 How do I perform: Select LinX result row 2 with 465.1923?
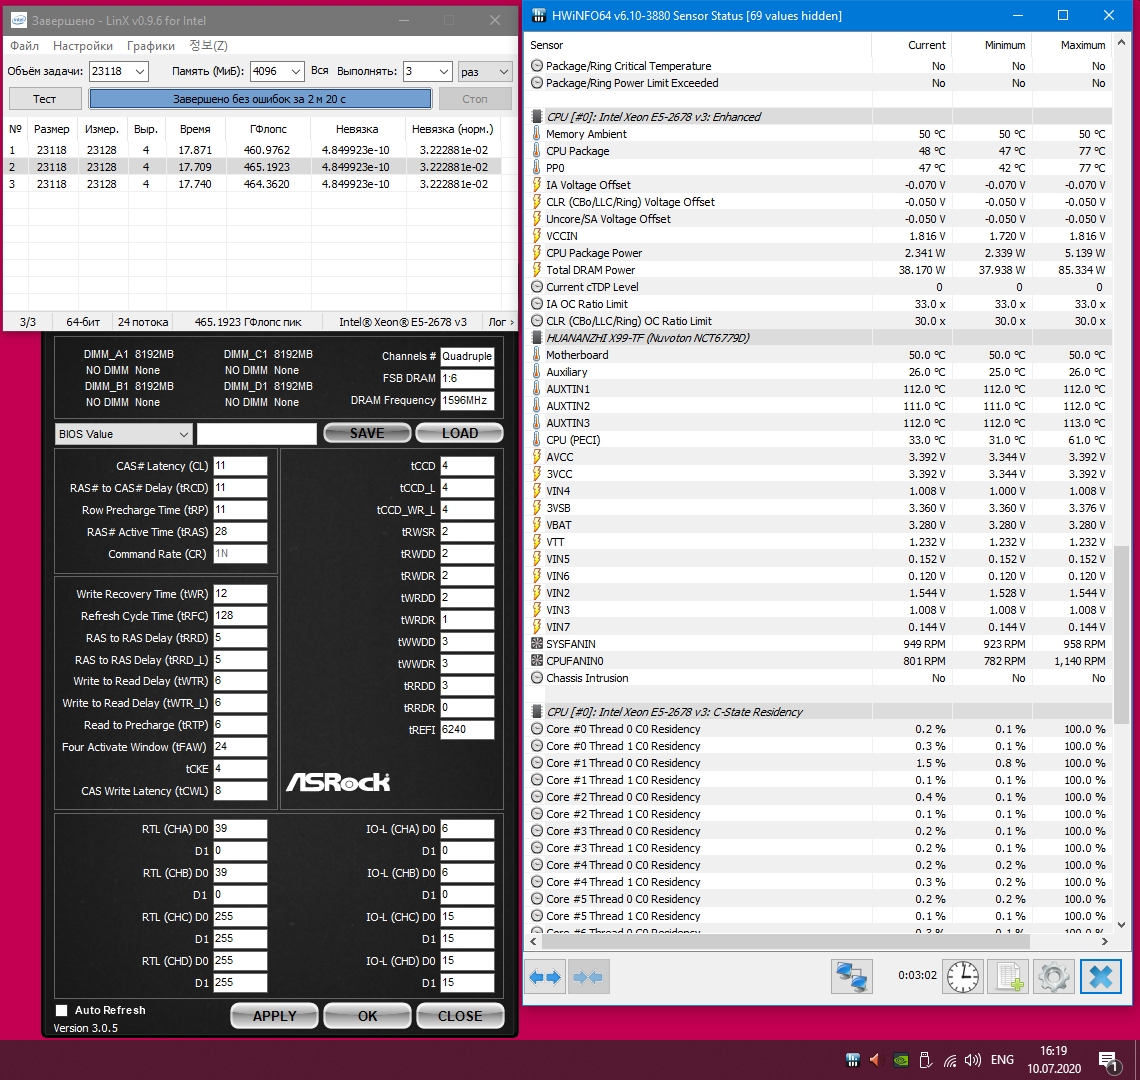(252, 167)
